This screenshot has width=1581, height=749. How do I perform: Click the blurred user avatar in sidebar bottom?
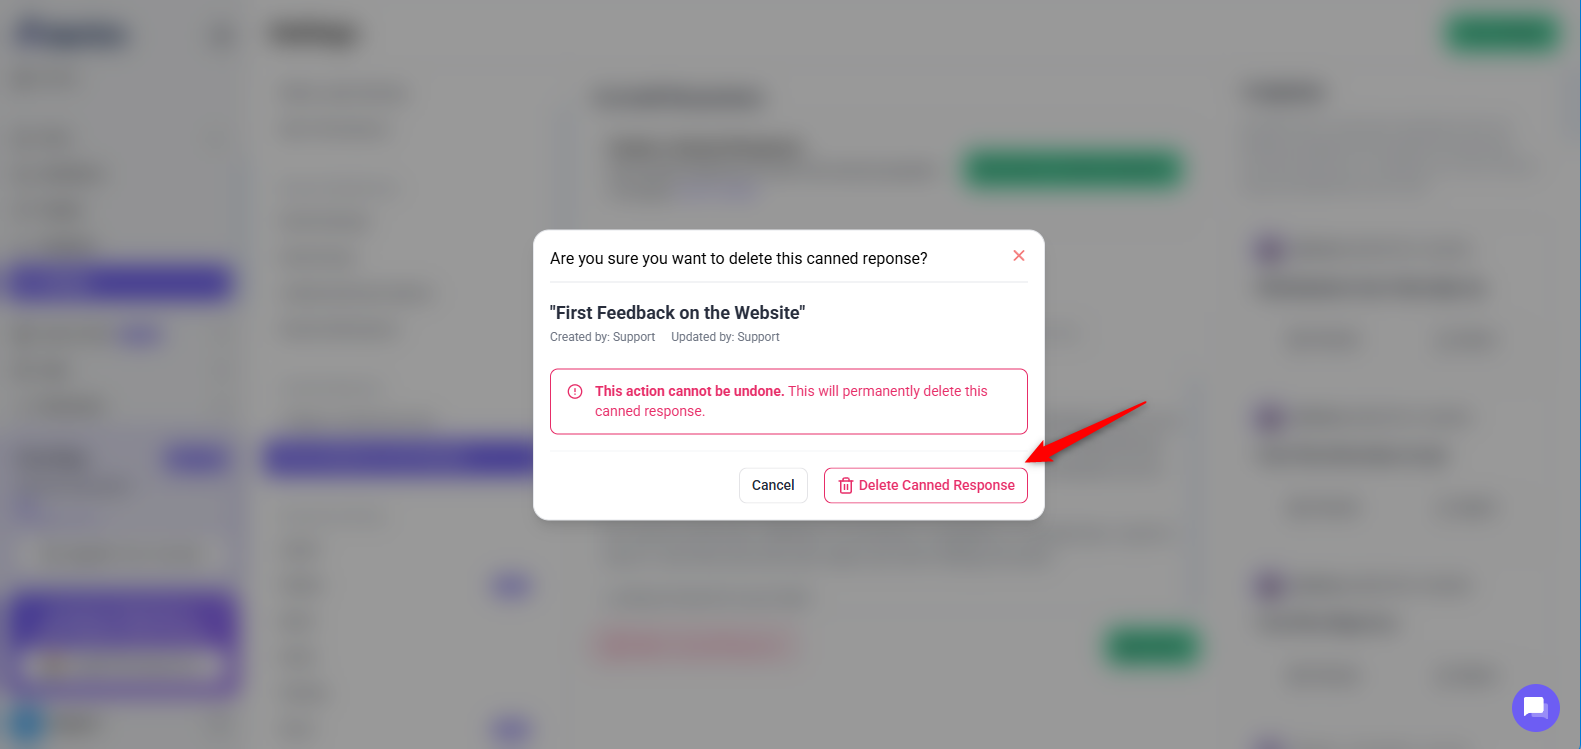click(x=27, y=722)
